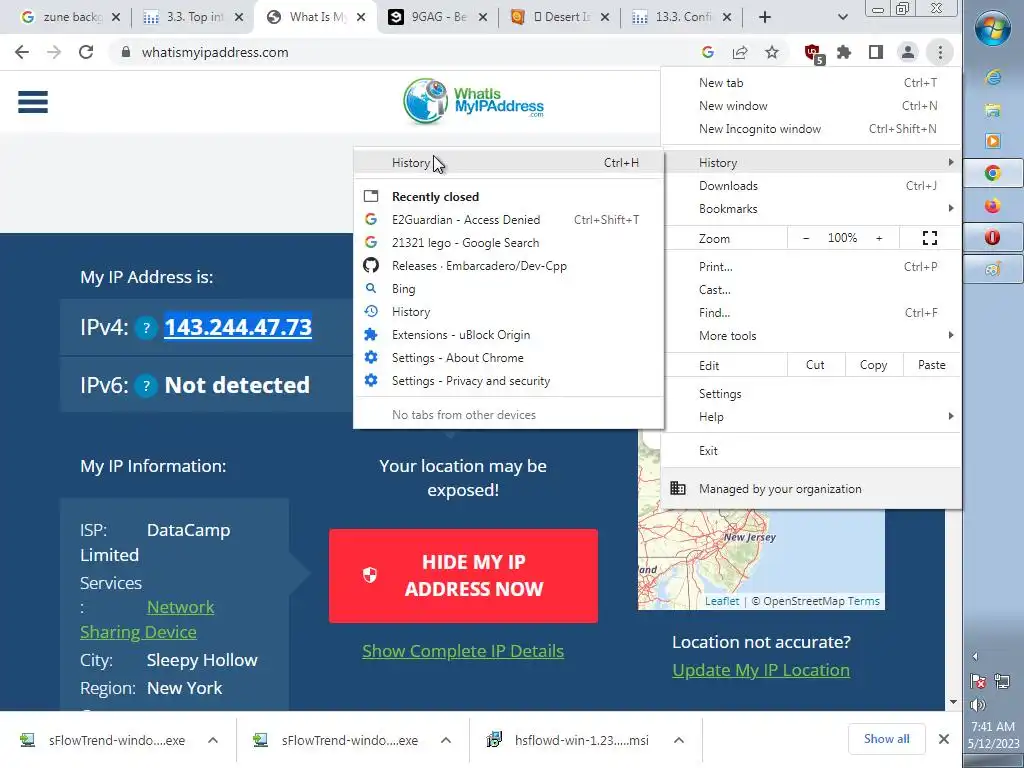Select New Incognito window

pyautogui.click(x=811, y=129)
